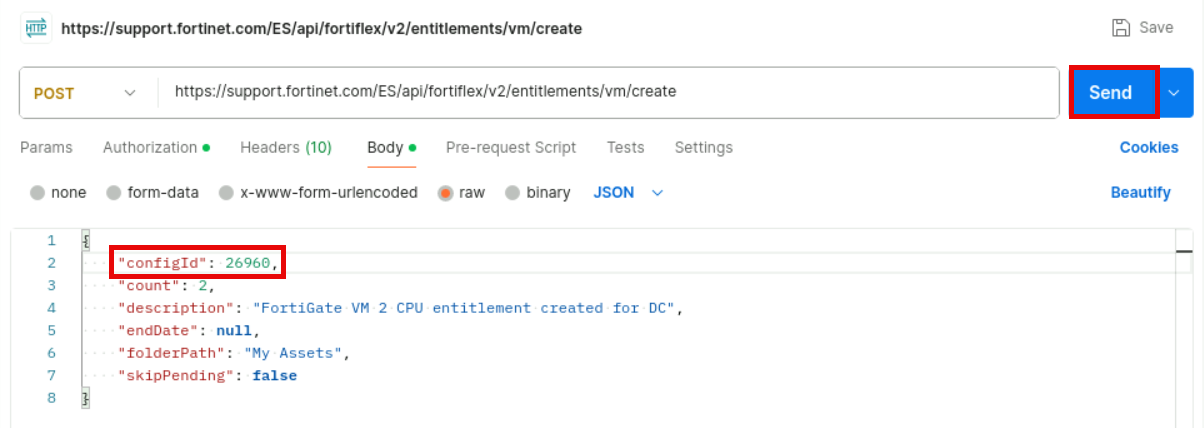1204x428 pixels.
Task: Click the "folderPath" key in the body
Action: (170, 353)
